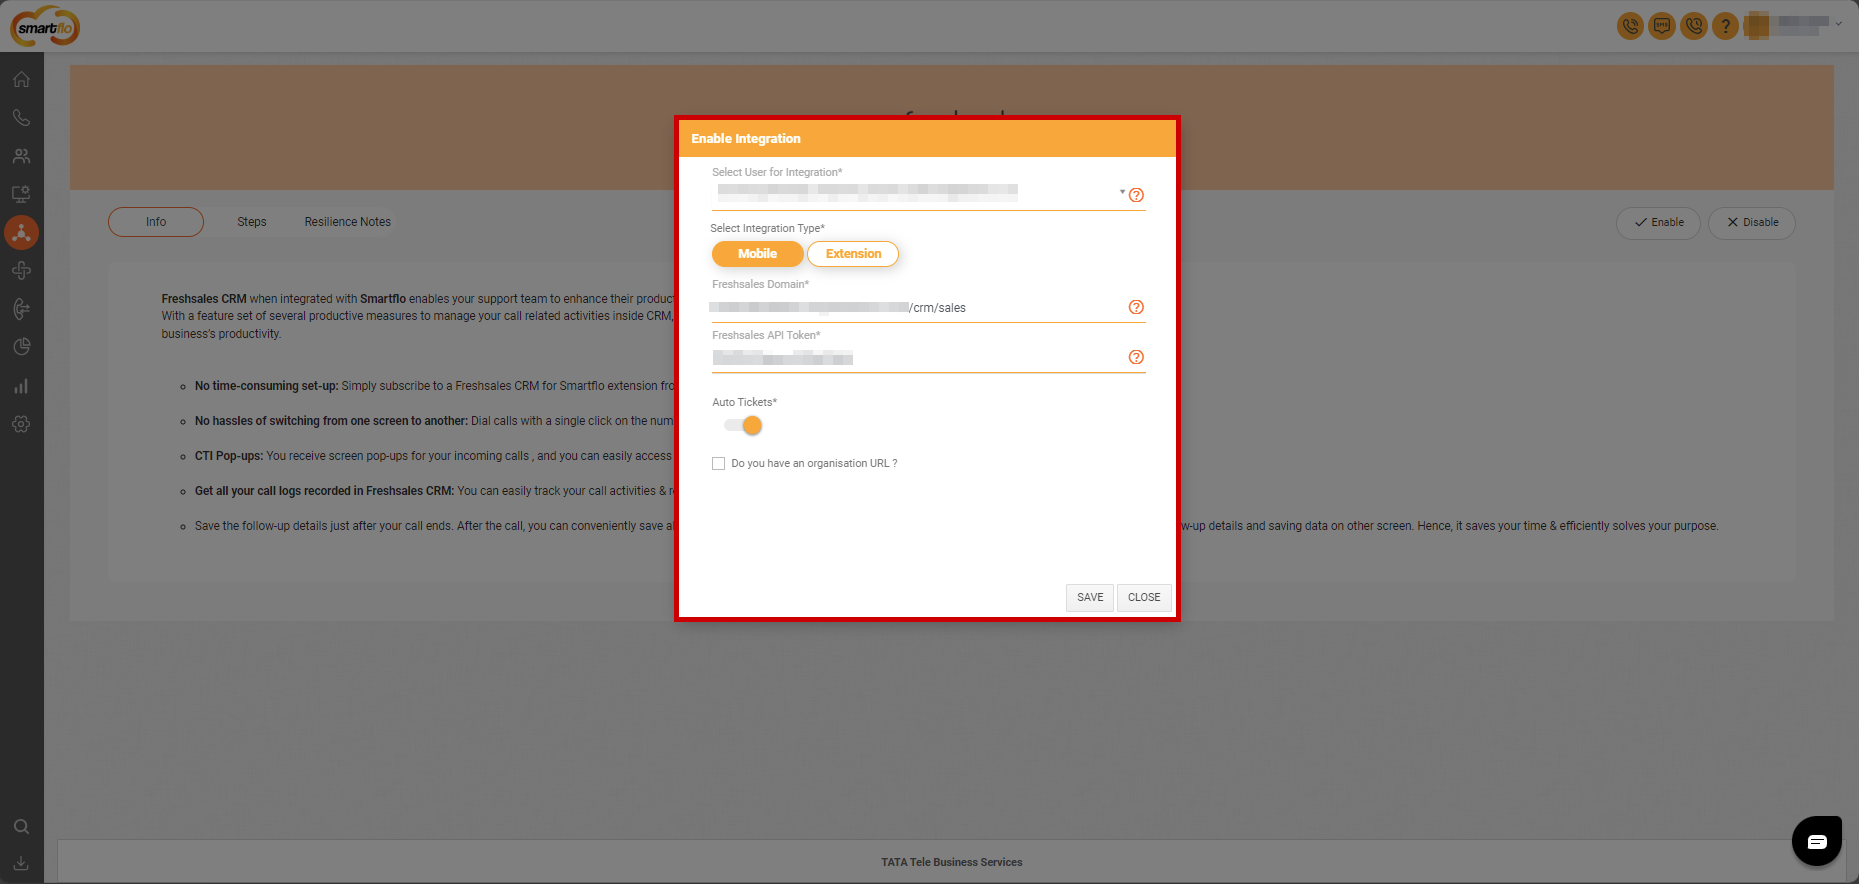The width and height of the screenshot is (1859, 884).
Task: Select Extension integration type
Action: click(x=853, y=254)
